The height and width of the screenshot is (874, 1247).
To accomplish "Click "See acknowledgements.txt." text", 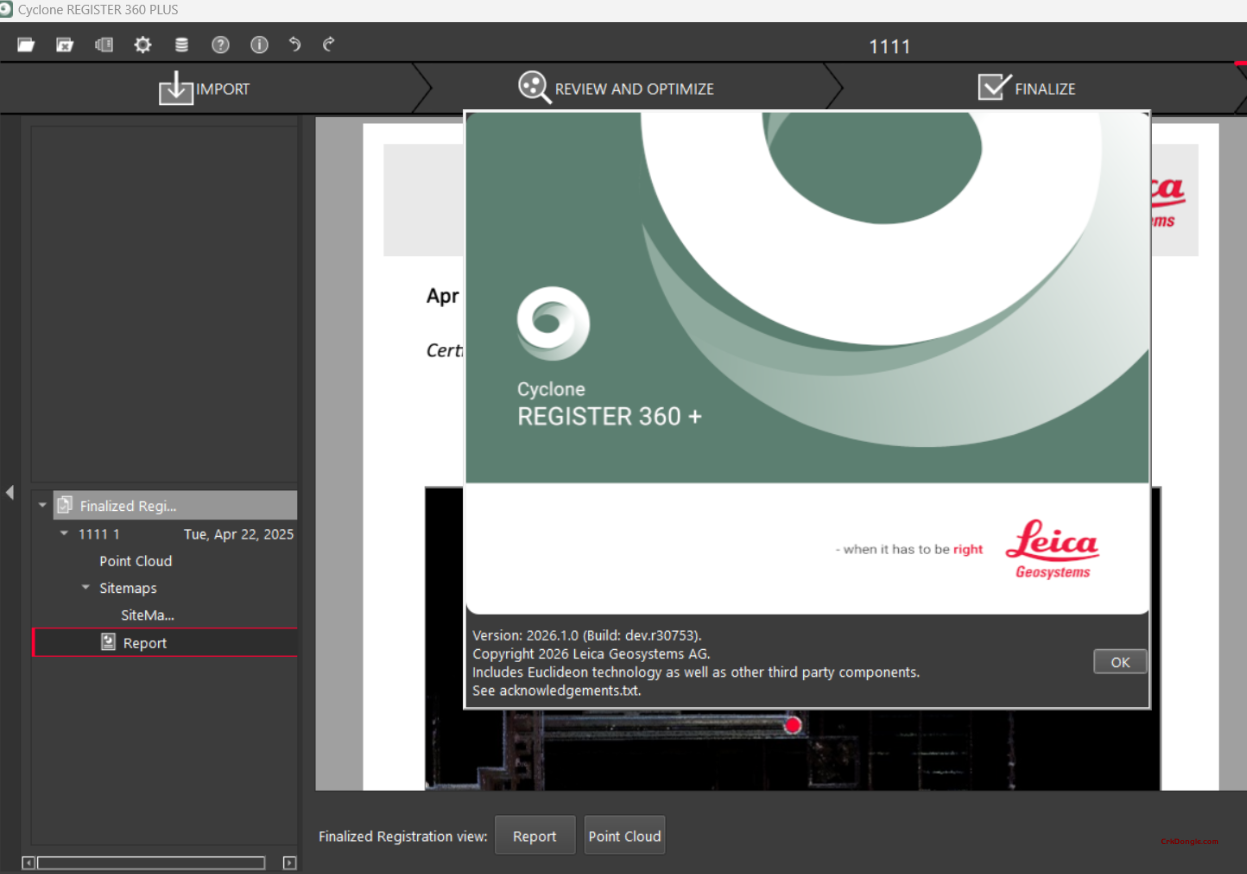I will pos(556,690).
